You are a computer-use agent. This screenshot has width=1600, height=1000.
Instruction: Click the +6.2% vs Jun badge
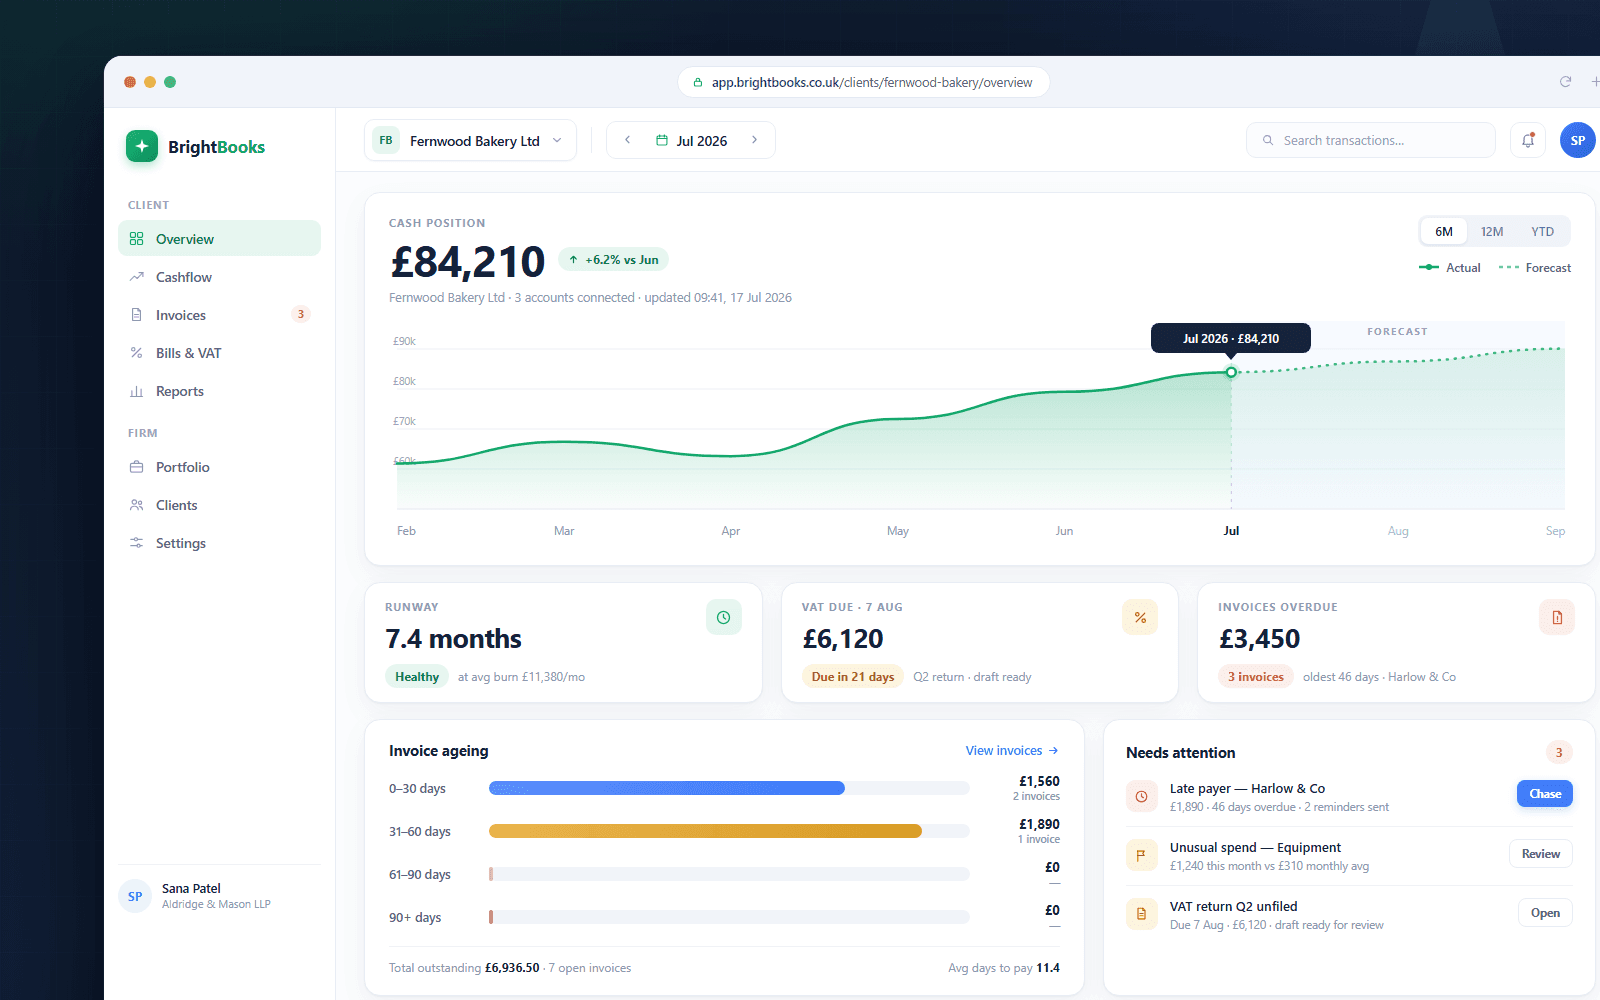613,260
